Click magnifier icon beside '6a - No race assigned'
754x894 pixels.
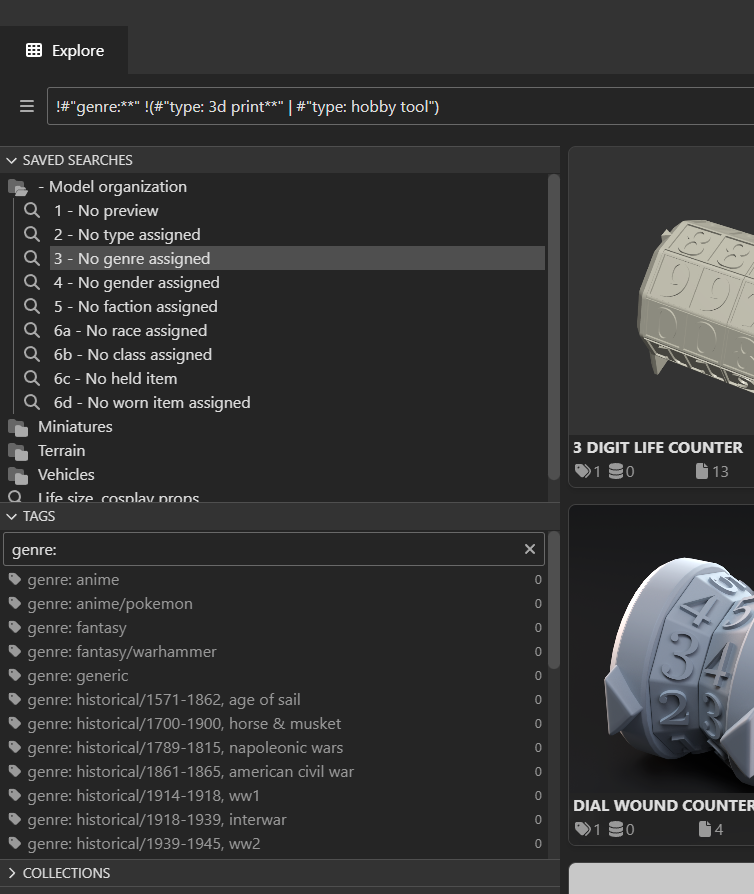click(x=32, y=330)
